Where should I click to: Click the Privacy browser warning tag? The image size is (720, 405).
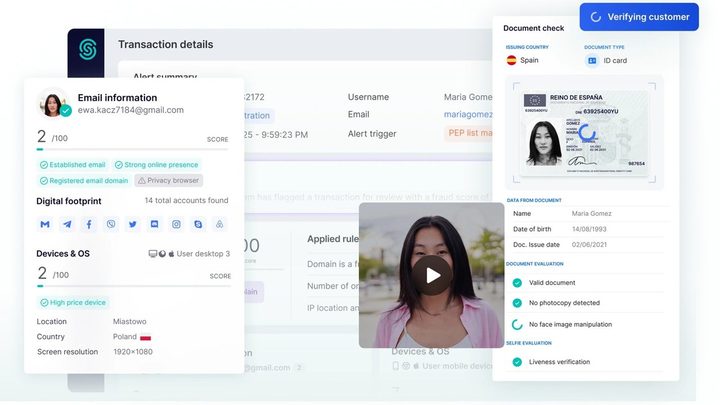(169, 180)
